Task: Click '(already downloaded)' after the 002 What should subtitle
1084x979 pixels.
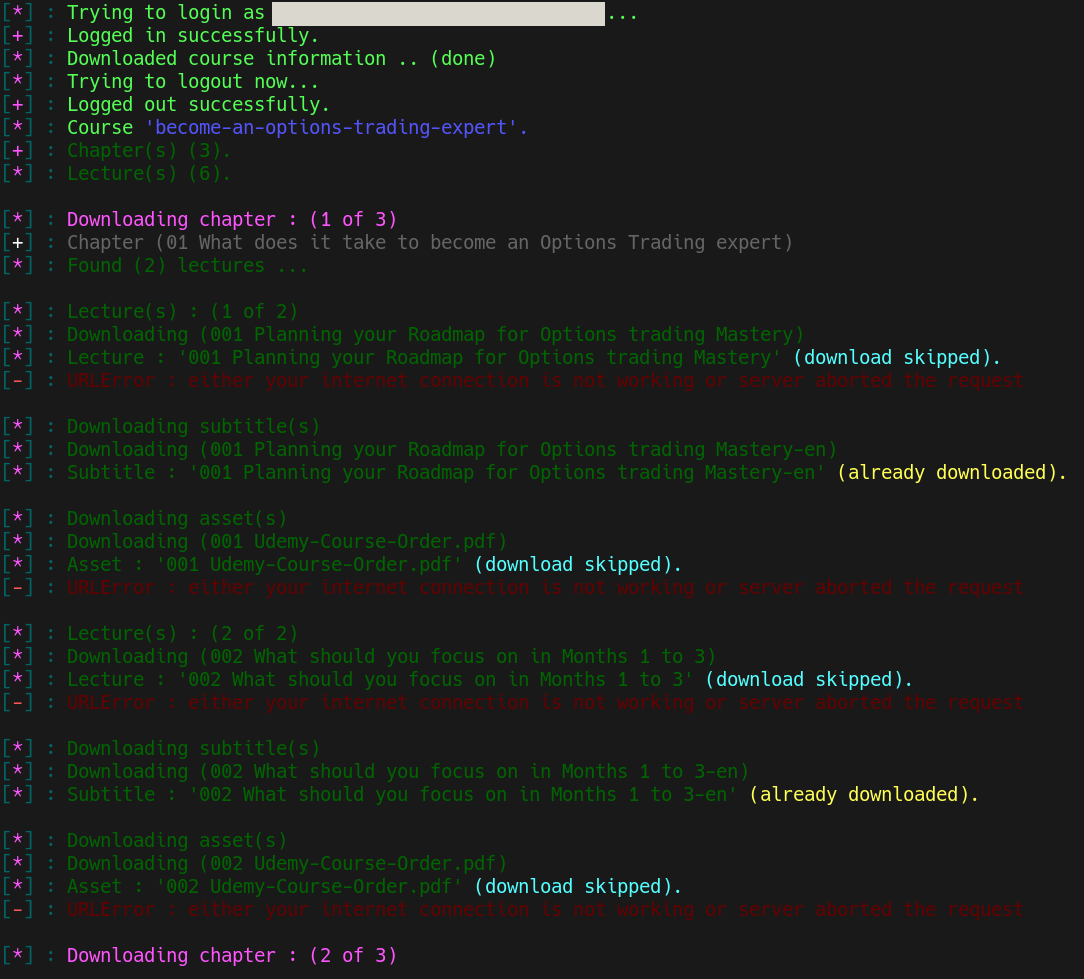Action: point(859,794)
